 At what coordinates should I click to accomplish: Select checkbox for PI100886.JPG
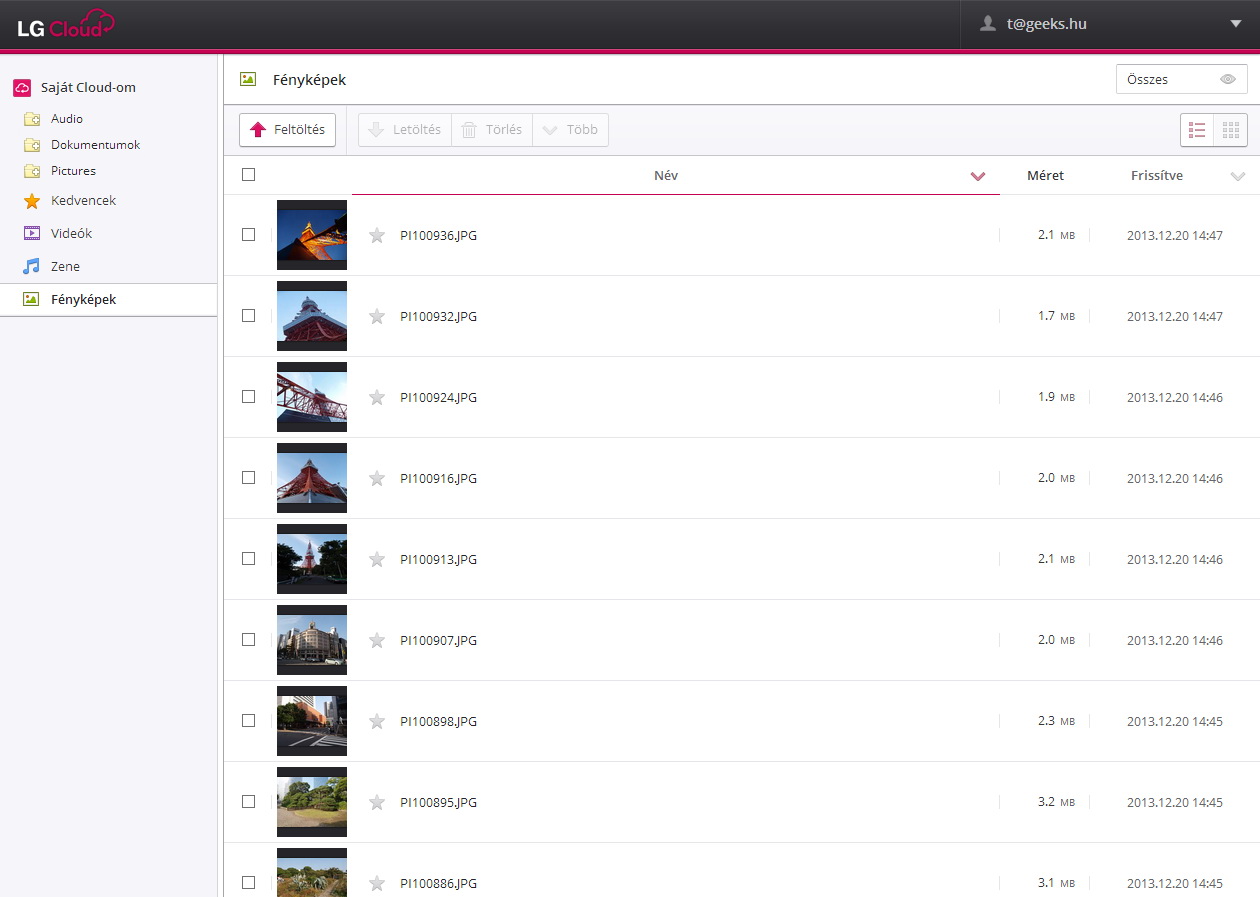248,883
